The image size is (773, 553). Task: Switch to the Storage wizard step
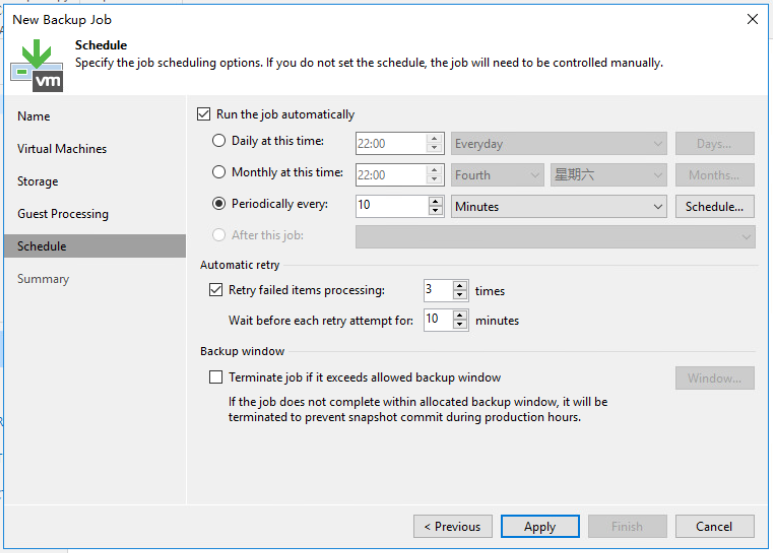click(37, 181)
